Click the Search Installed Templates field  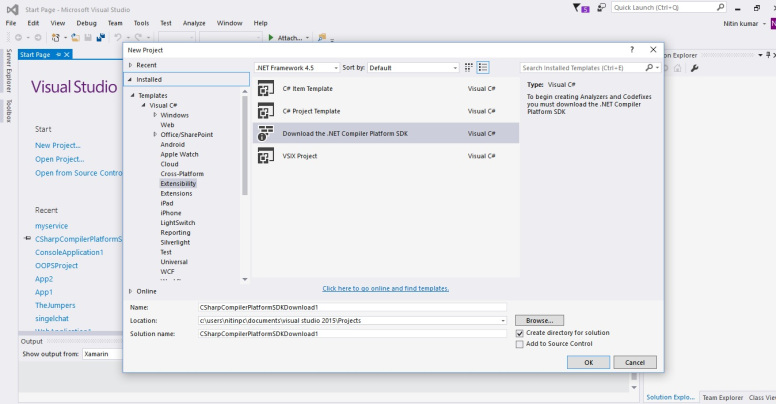click(x=583, y=67)
